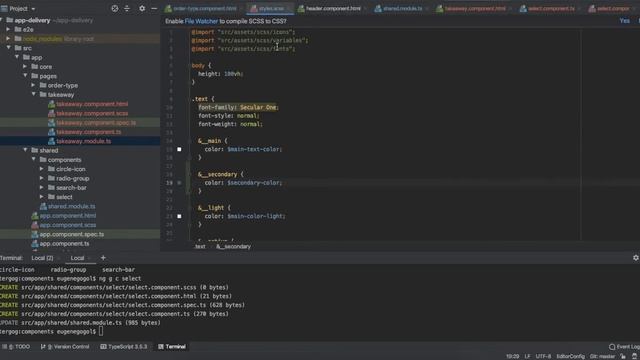Click Yes to enable File Watcher
The width and height of the screenshot is (640, 360).
(624, 21)
